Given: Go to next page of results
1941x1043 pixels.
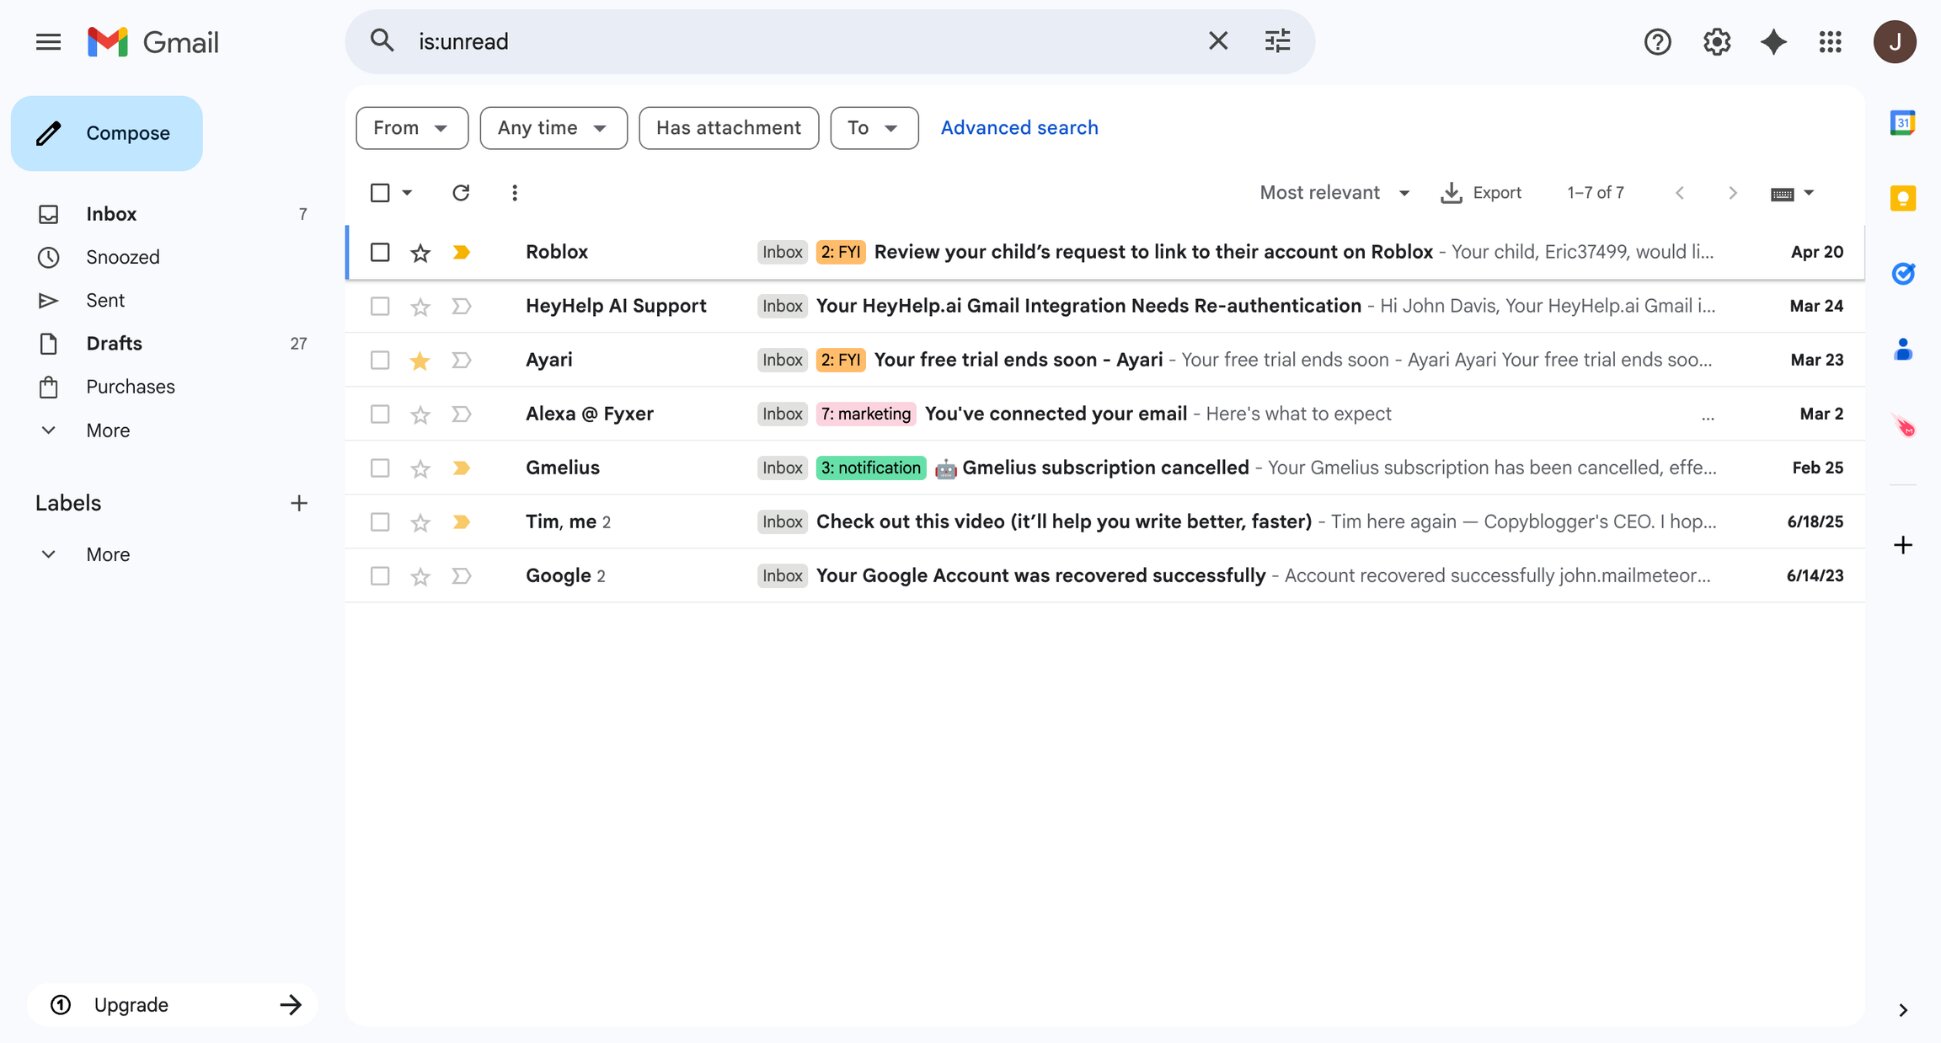Looking at the screenshot, I should pyautogui.click(x=1732, y=193).
